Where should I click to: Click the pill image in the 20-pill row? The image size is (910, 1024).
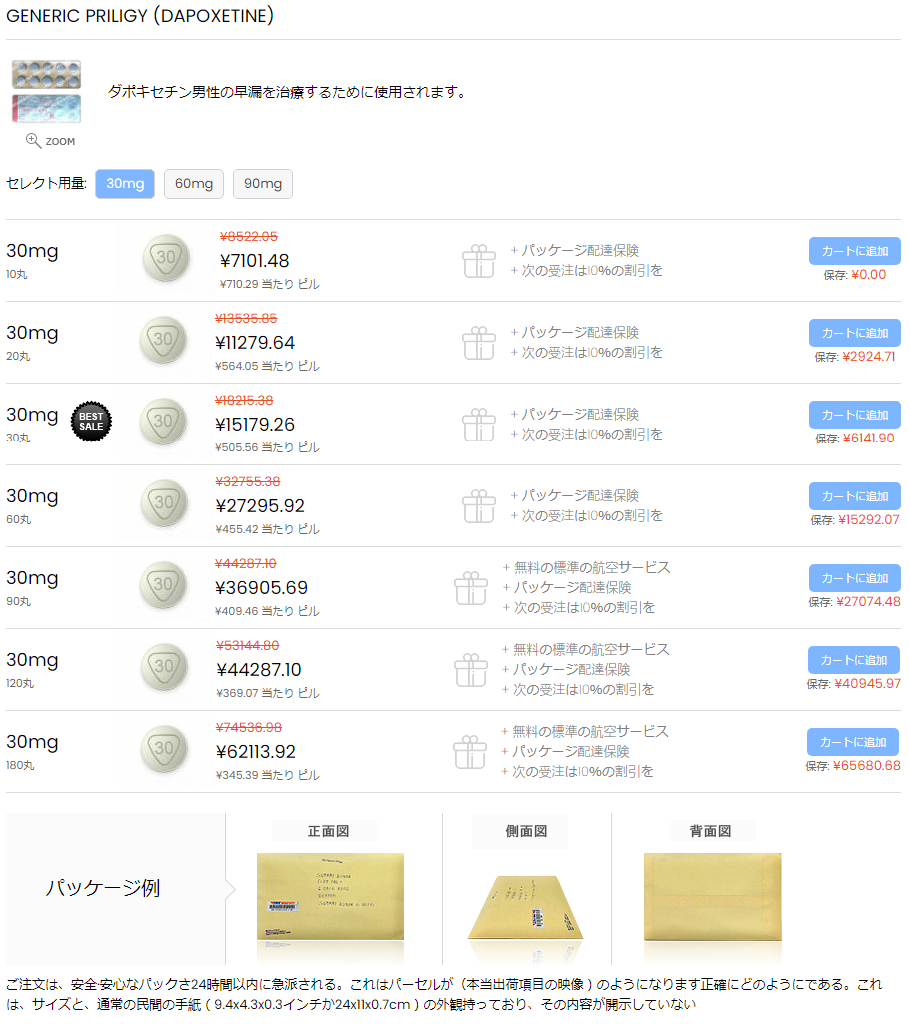(x=164, y=340)
